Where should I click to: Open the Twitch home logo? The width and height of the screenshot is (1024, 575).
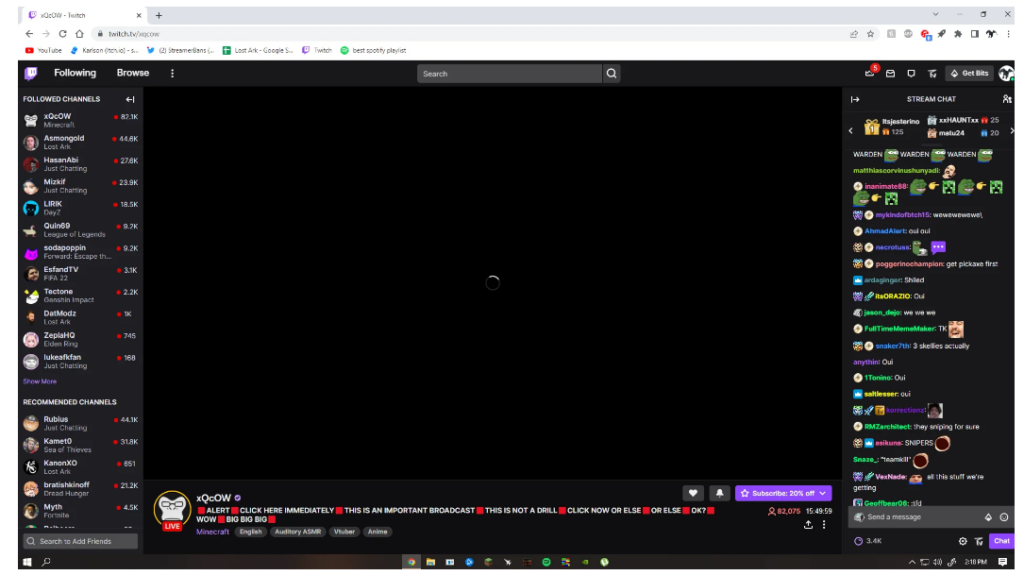click(x=31, y=73)
